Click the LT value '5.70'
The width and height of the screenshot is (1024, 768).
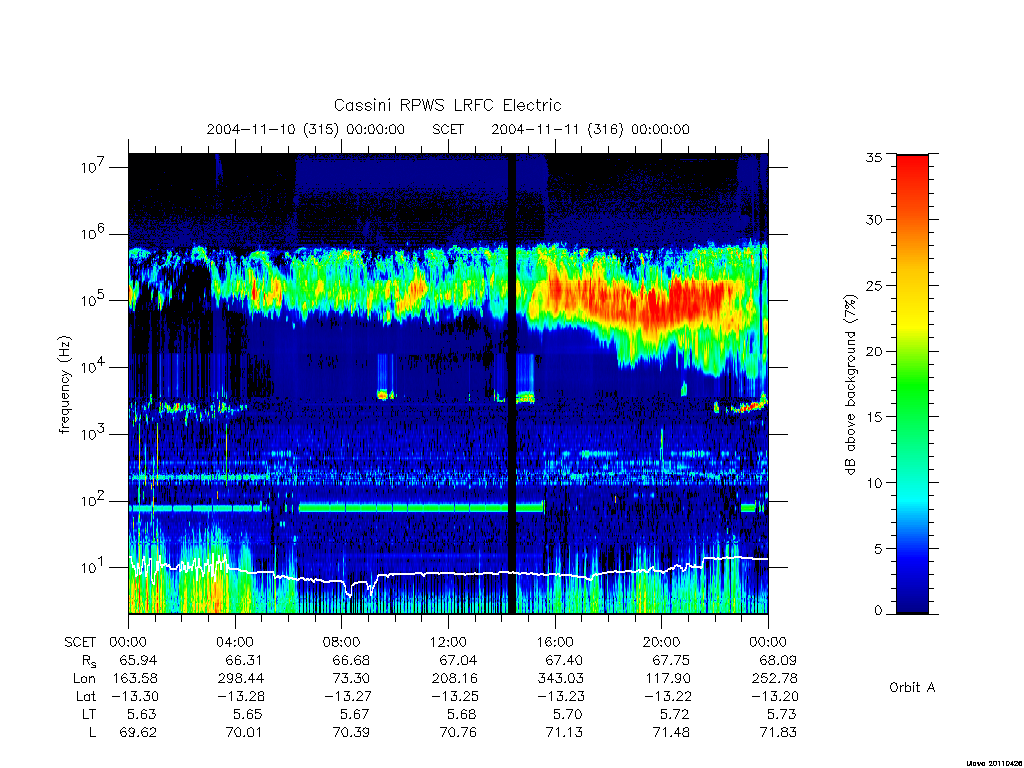(x=567, y=714)
